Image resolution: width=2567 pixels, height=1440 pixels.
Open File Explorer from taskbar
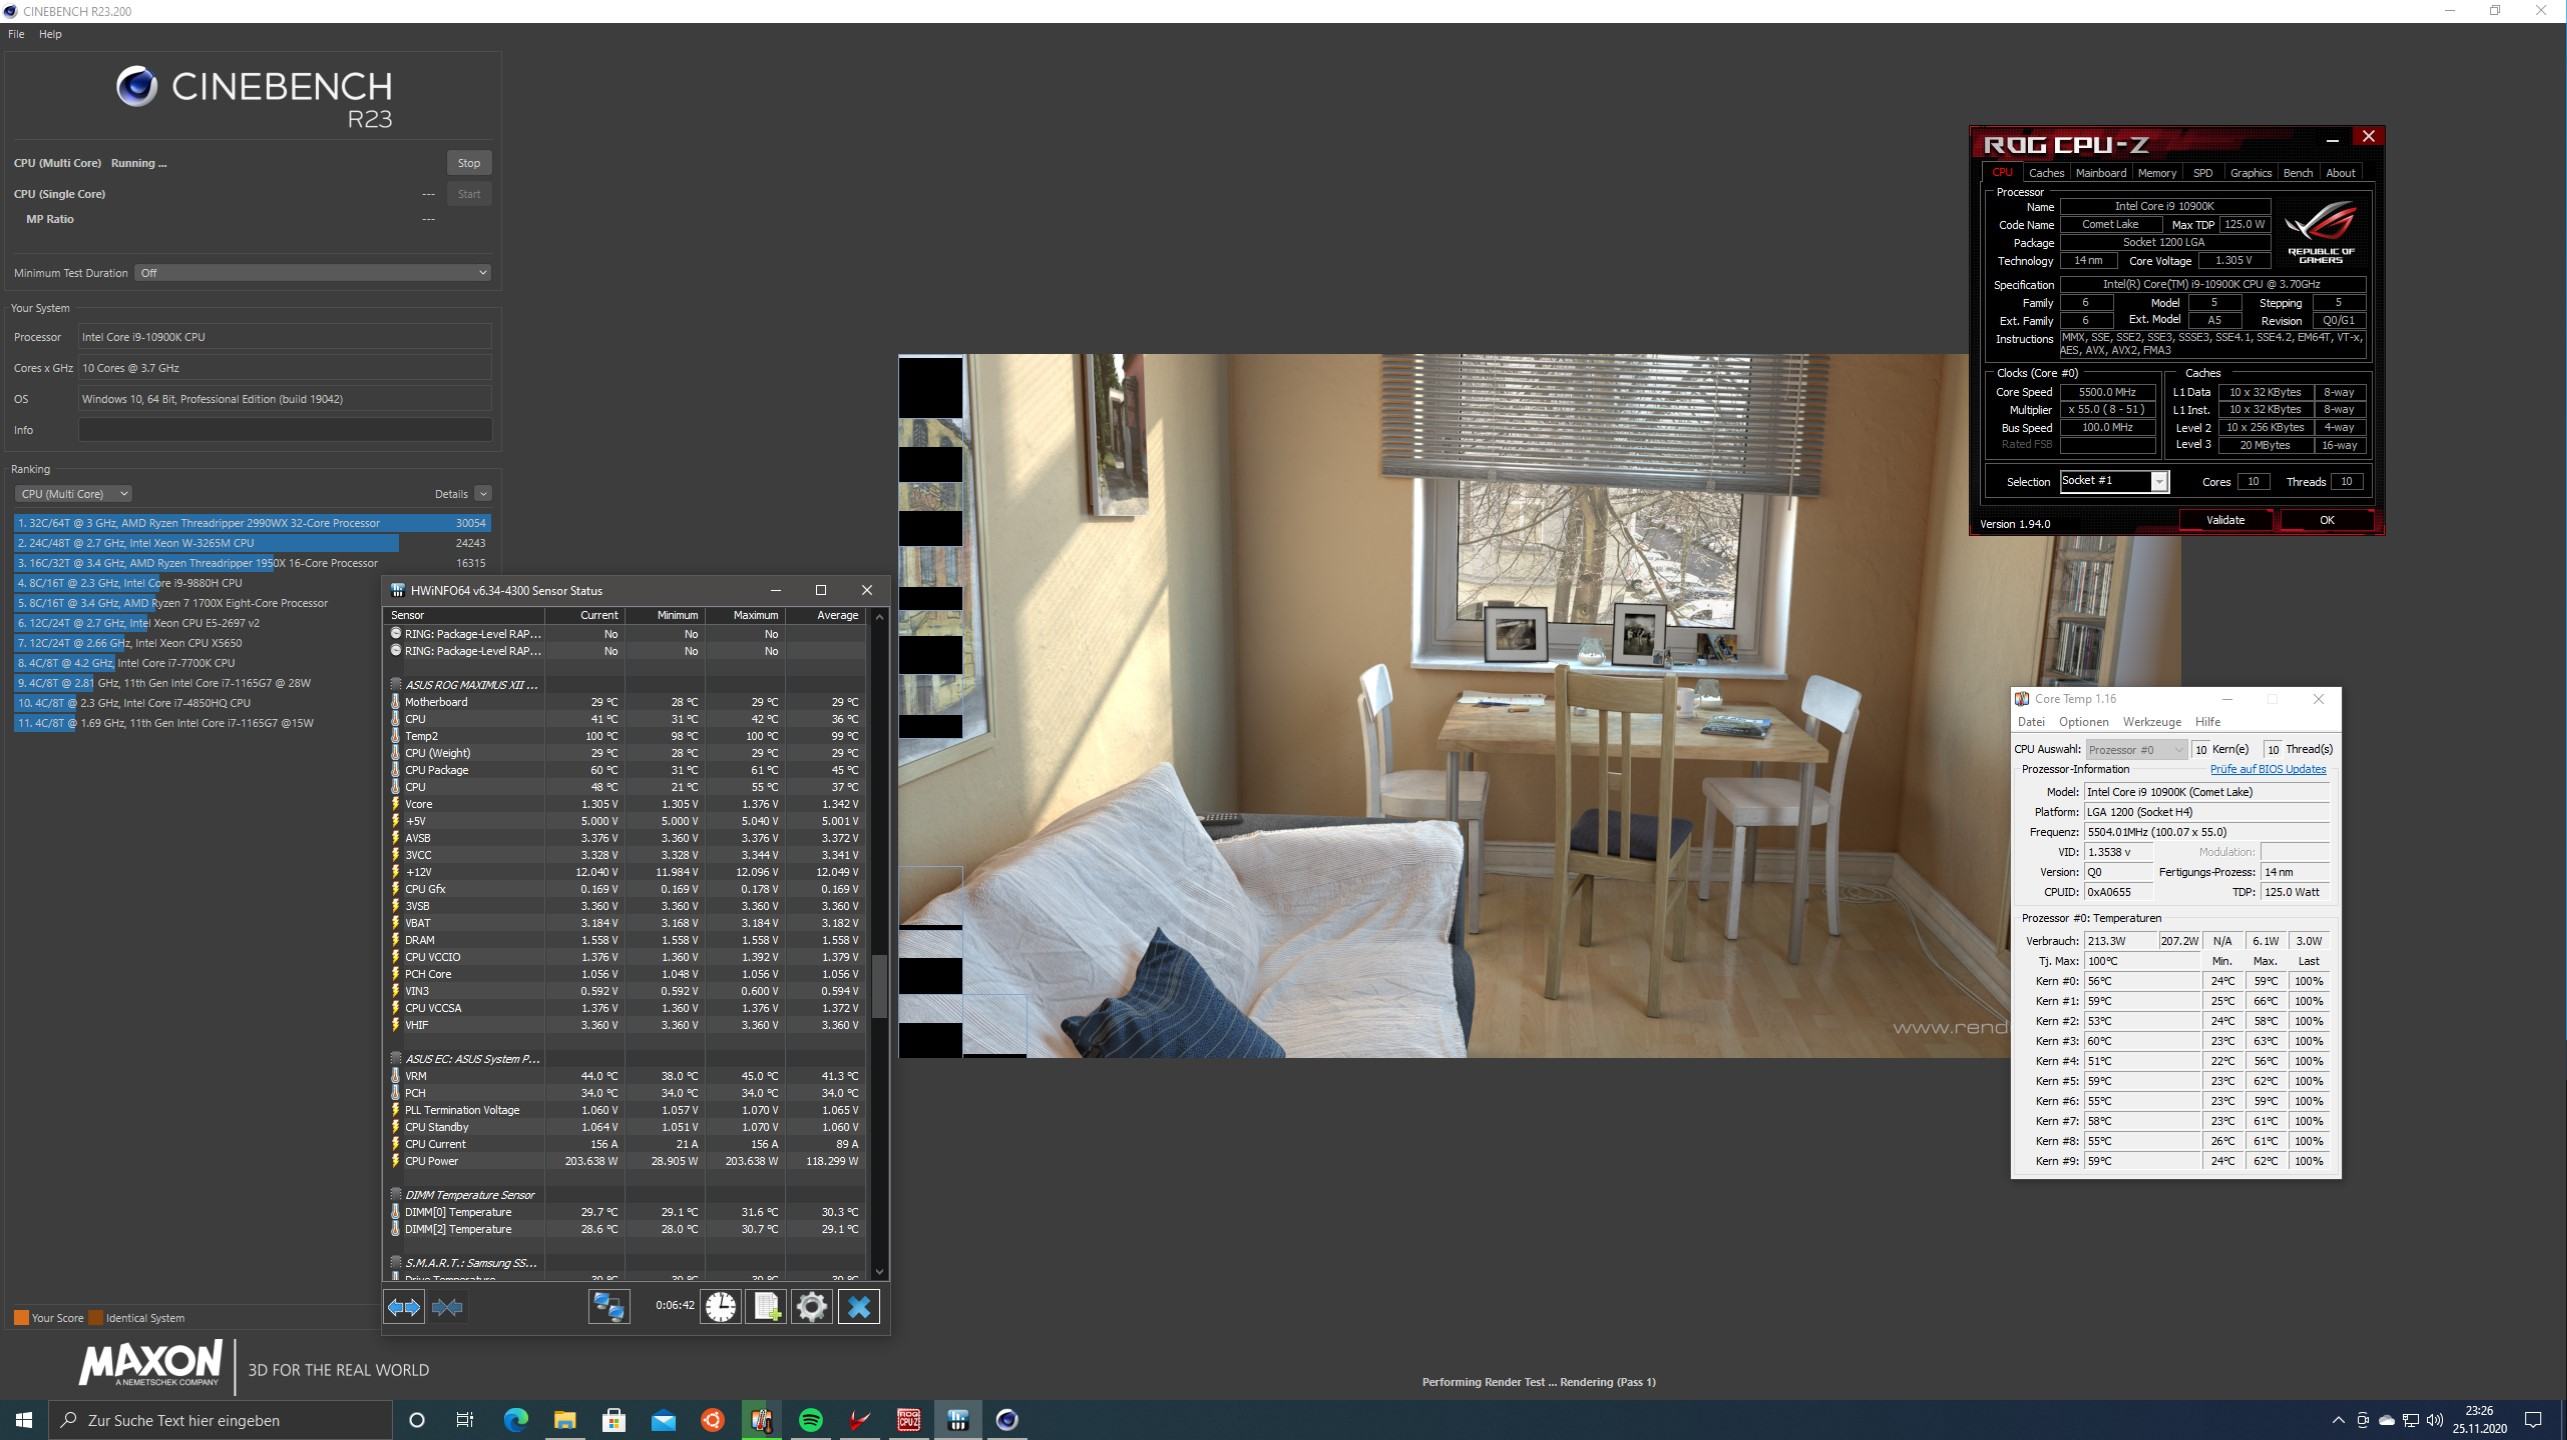point(565,1420)
